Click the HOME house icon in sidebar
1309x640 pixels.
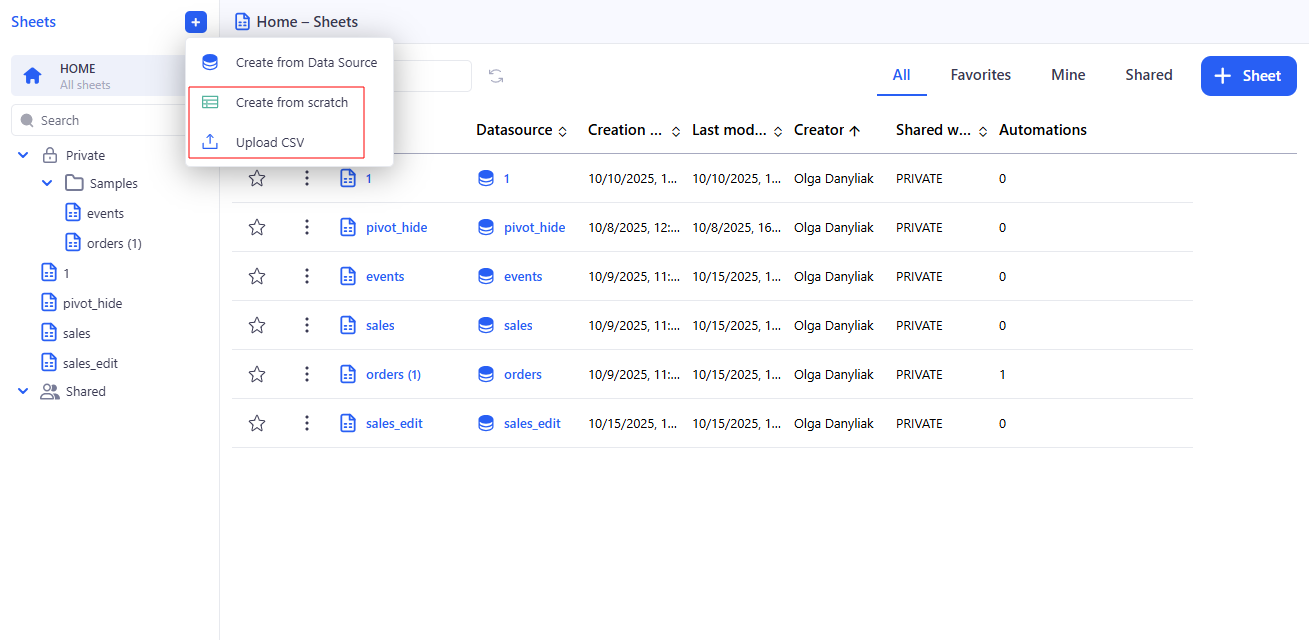tap(33, 76)
